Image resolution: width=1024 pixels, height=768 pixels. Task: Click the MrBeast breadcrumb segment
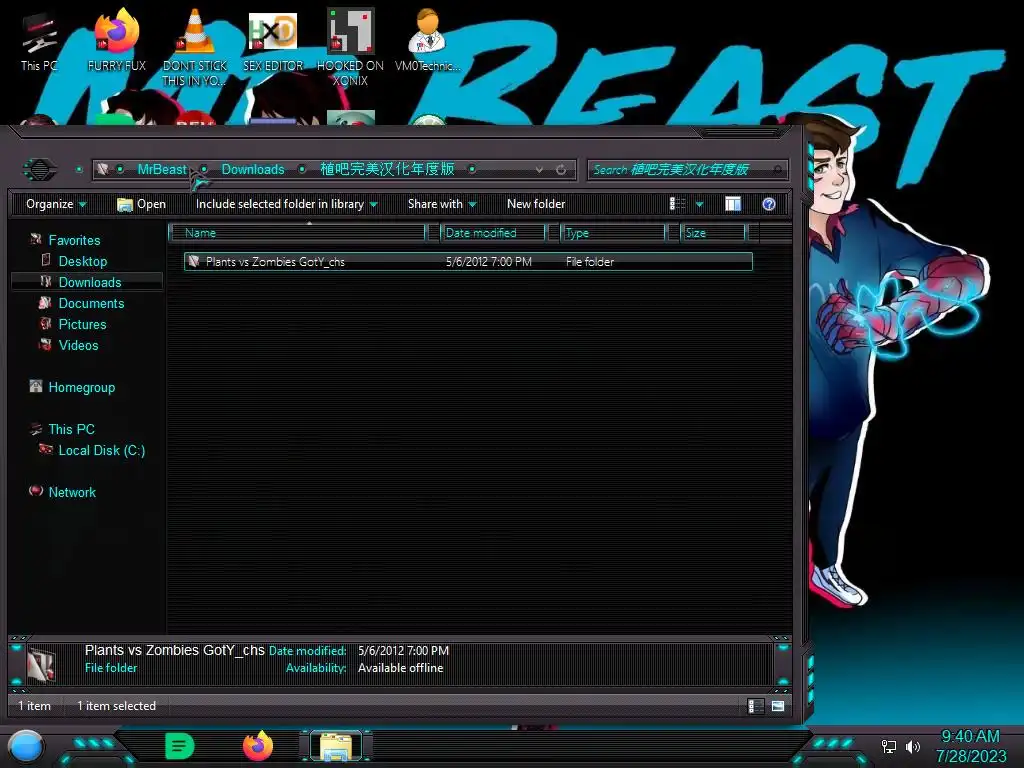click(162, 169)
